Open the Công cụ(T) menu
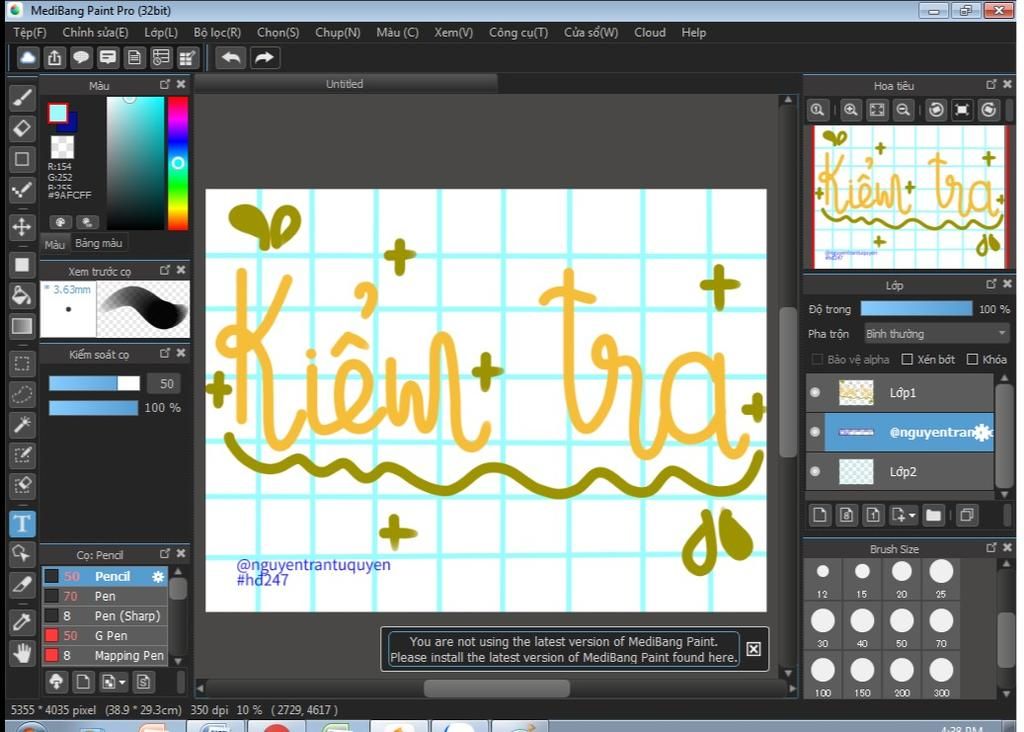Image resolution: width=1024 pixels, height=732 pixels. click(x=519, y=33)
